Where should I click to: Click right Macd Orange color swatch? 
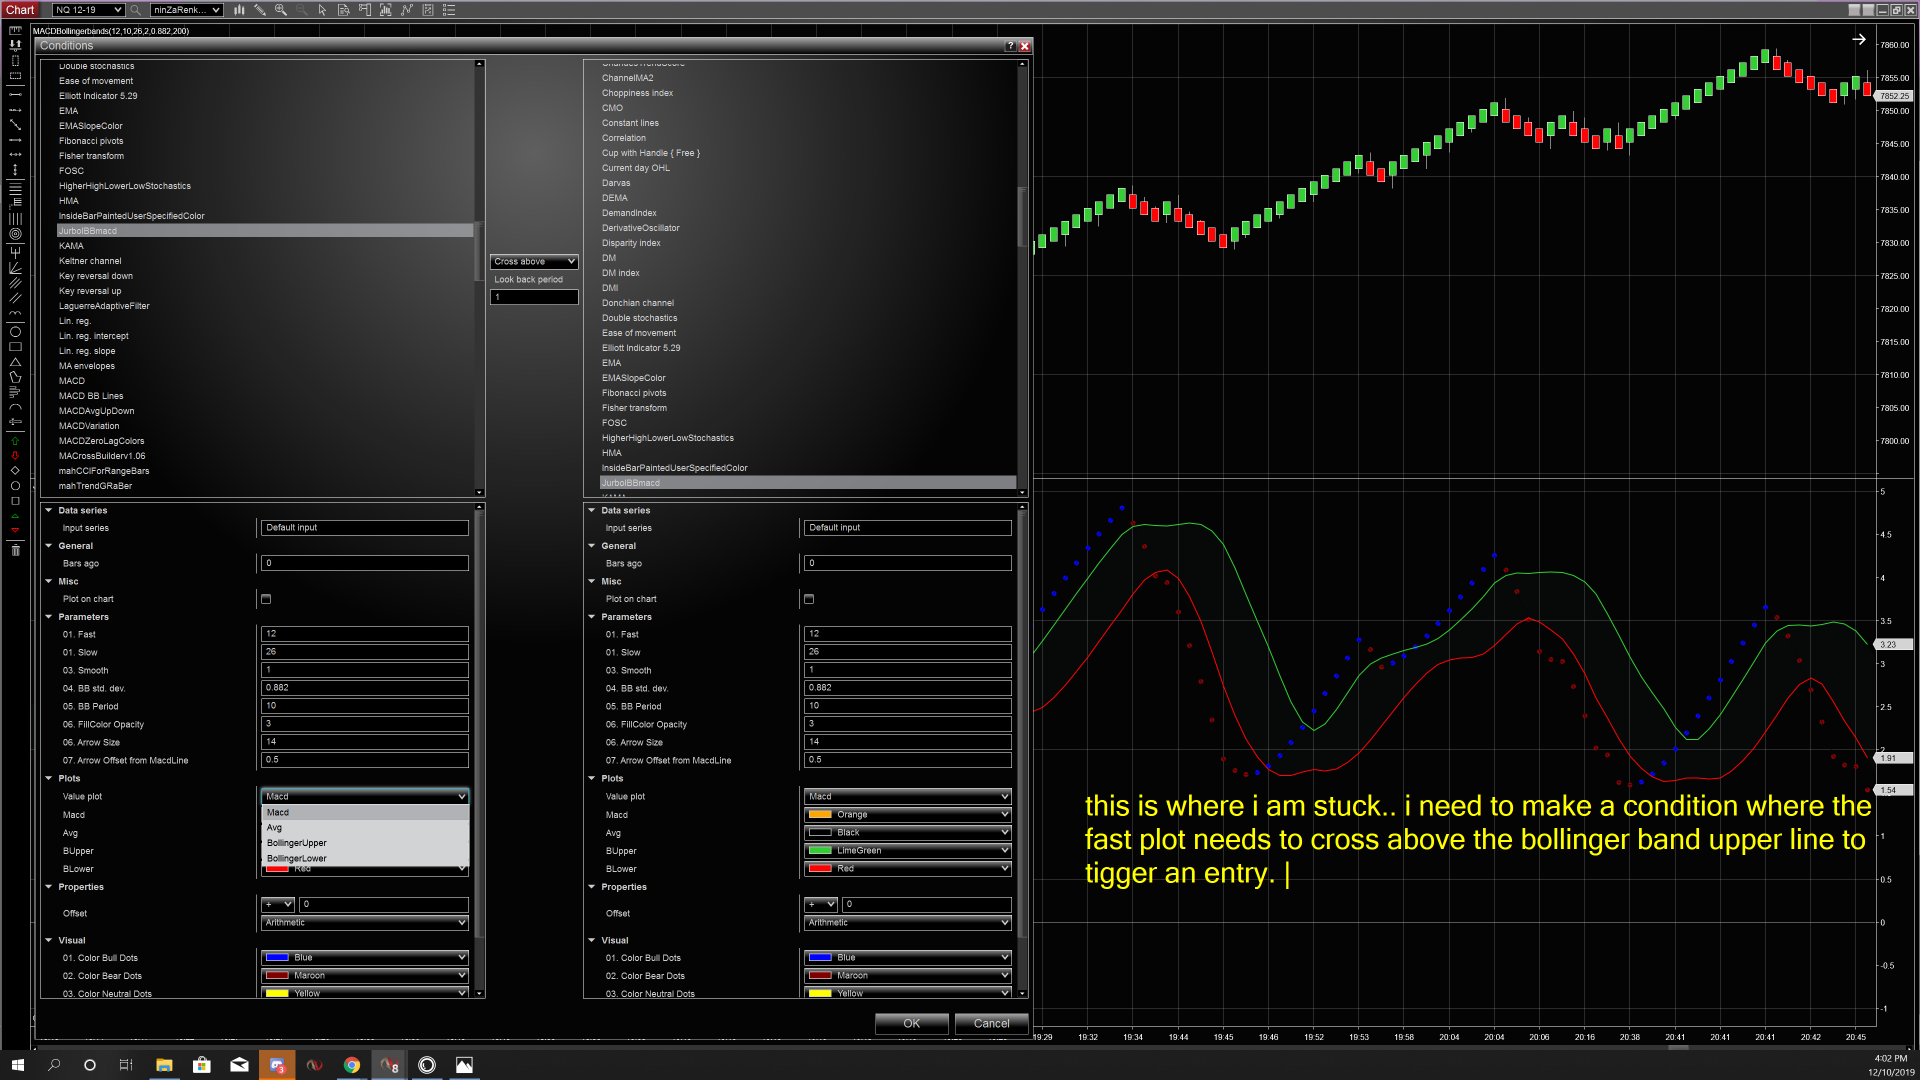820,815
